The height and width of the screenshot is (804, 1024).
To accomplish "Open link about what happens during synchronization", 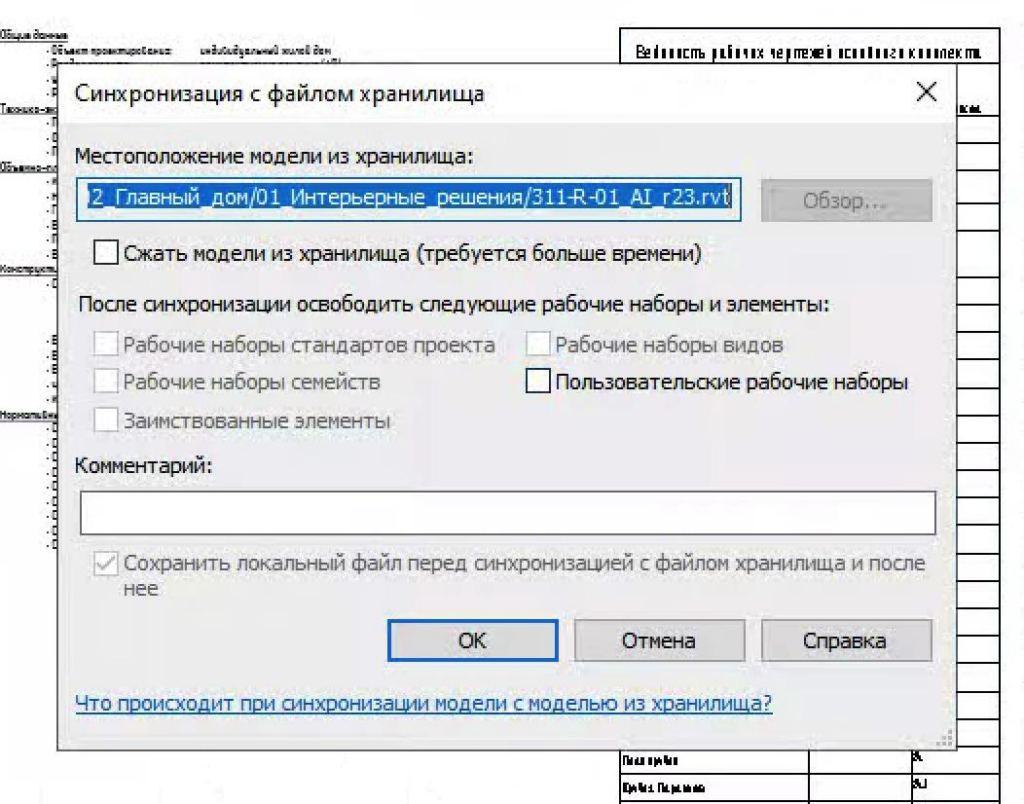I will click(423, 703).
